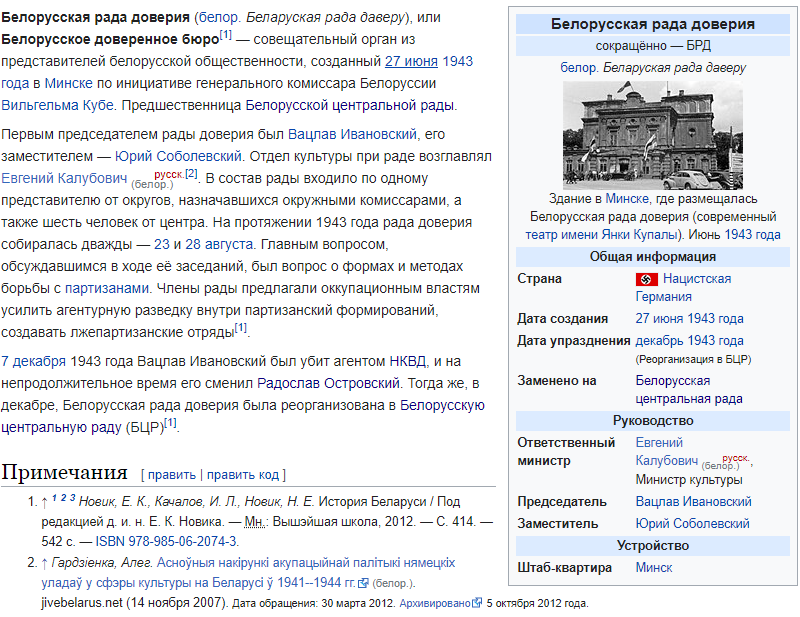Jump to footnote [1] after 'доверенное бюро'
Viewport: 800px width, 617px height.
pyautogui.click(x=226, y=35)
